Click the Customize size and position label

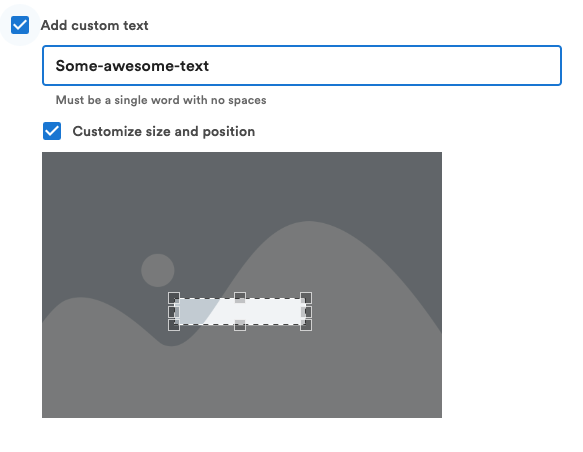pyautogui.click(x=164, y=132)
